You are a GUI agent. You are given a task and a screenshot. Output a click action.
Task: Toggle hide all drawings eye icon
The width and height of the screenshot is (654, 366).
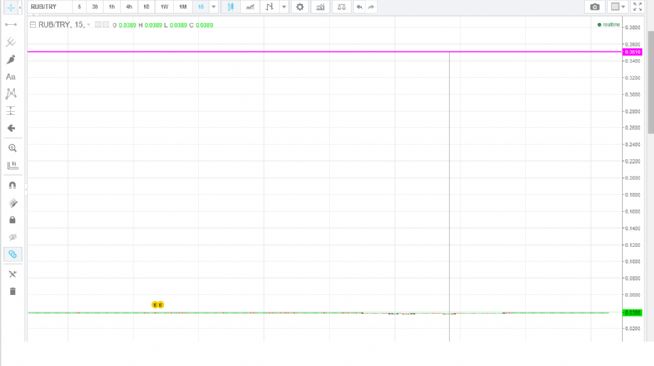pyautogui.click(x=13, y=237)
